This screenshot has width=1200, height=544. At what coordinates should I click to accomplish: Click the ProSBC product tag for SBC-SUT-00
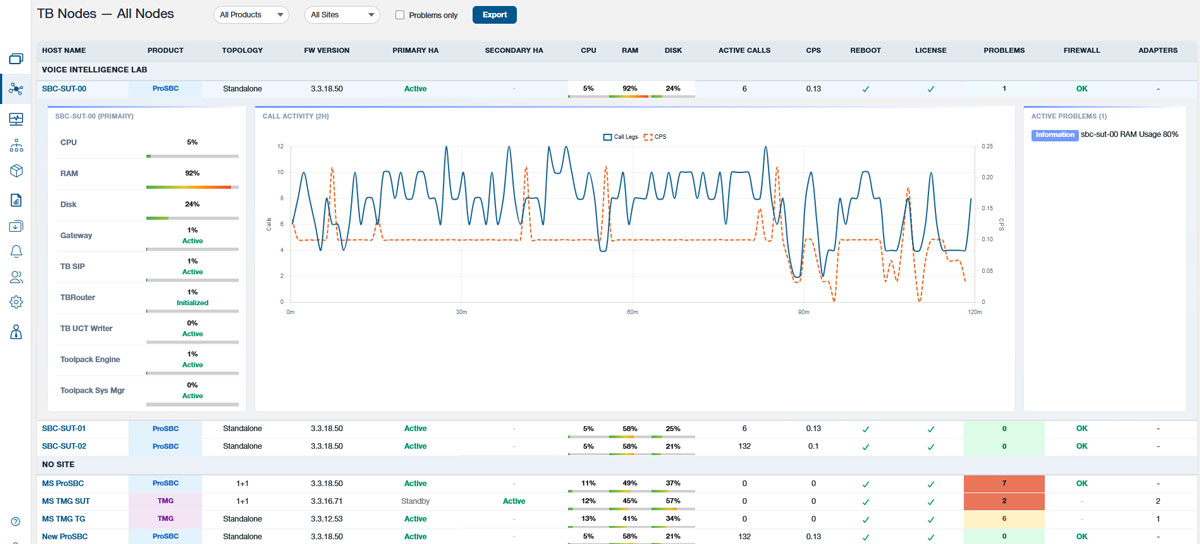click(x=165, y=89)
